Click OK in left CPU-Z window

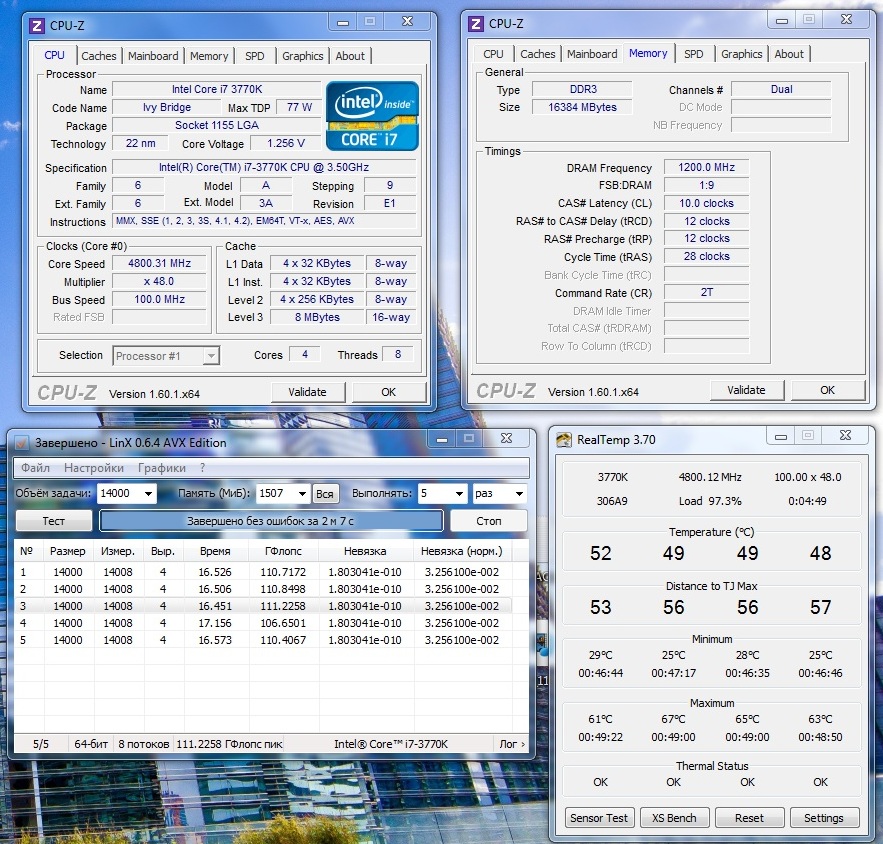389,392
